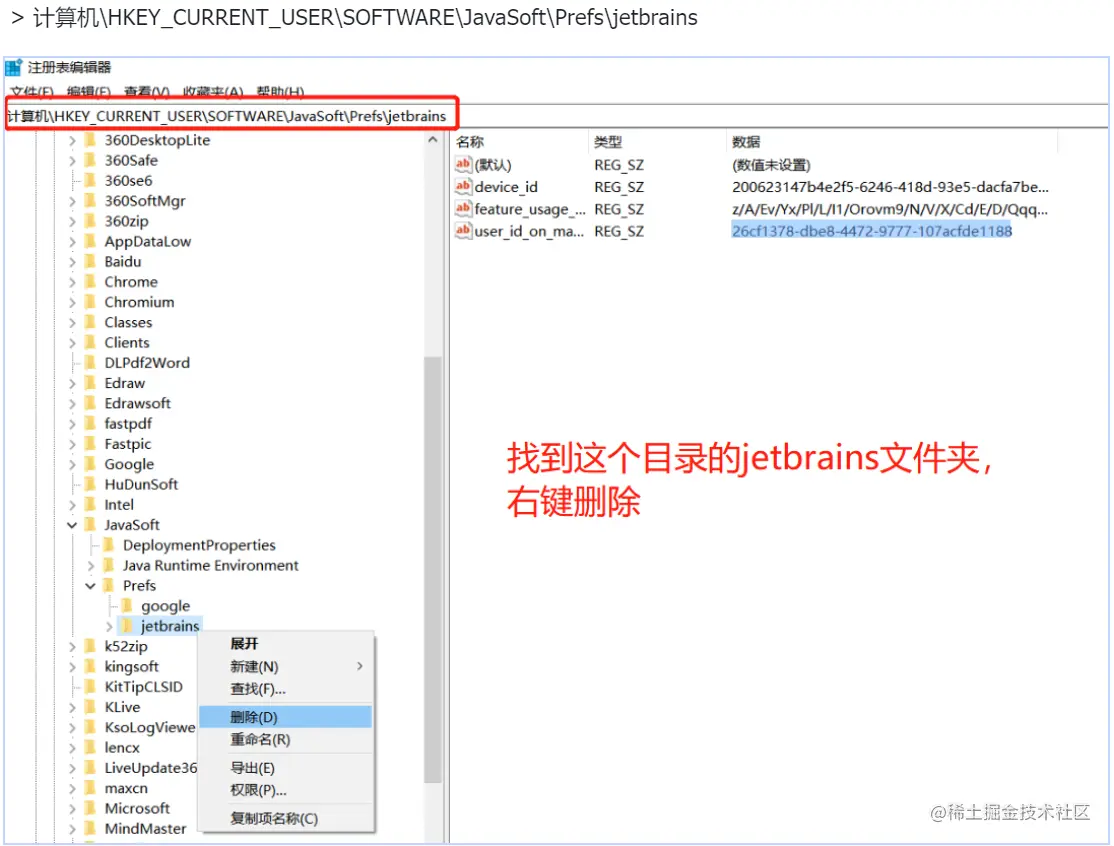Choose 删除(D) from the context menu

click(x=285, y=717)
